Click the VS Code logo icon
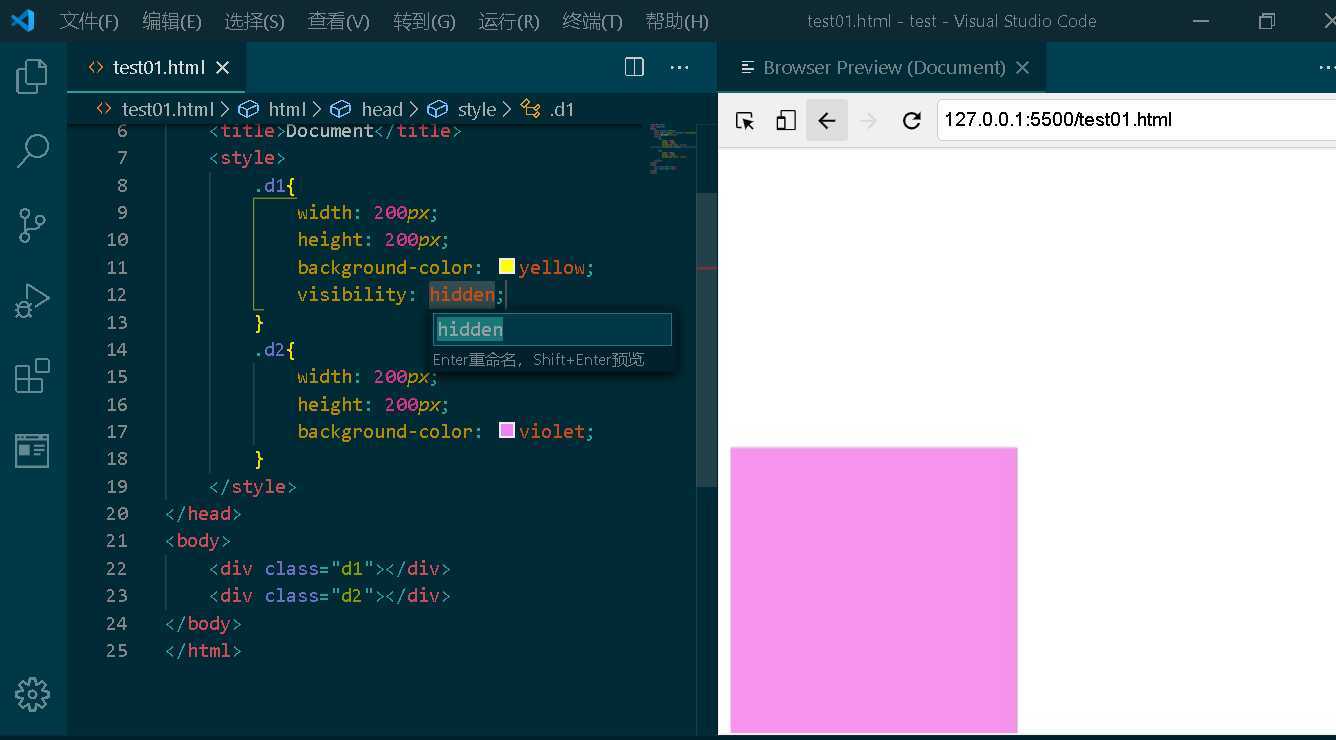Screen dimensions: 1336x740 point(22,20)
